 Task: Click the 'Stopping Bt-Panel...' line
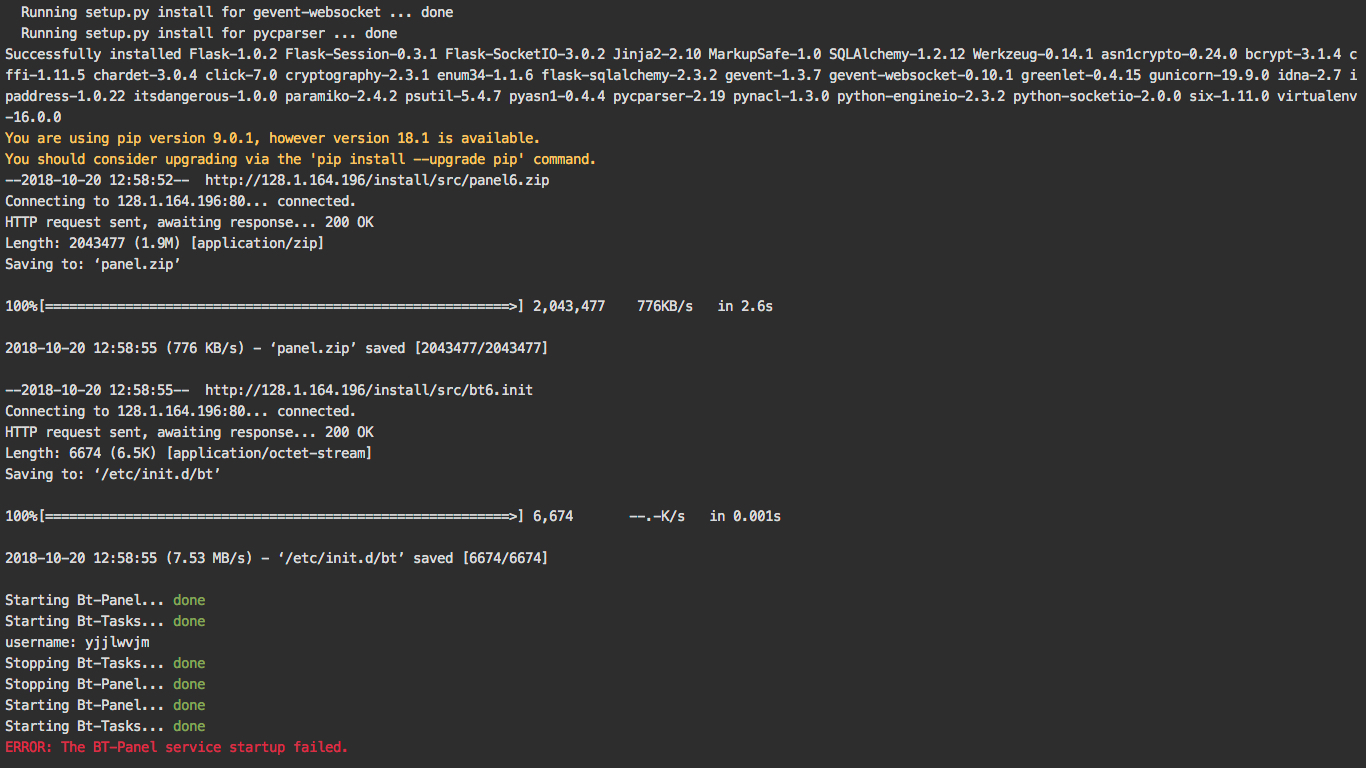click(x=85, y=684)
